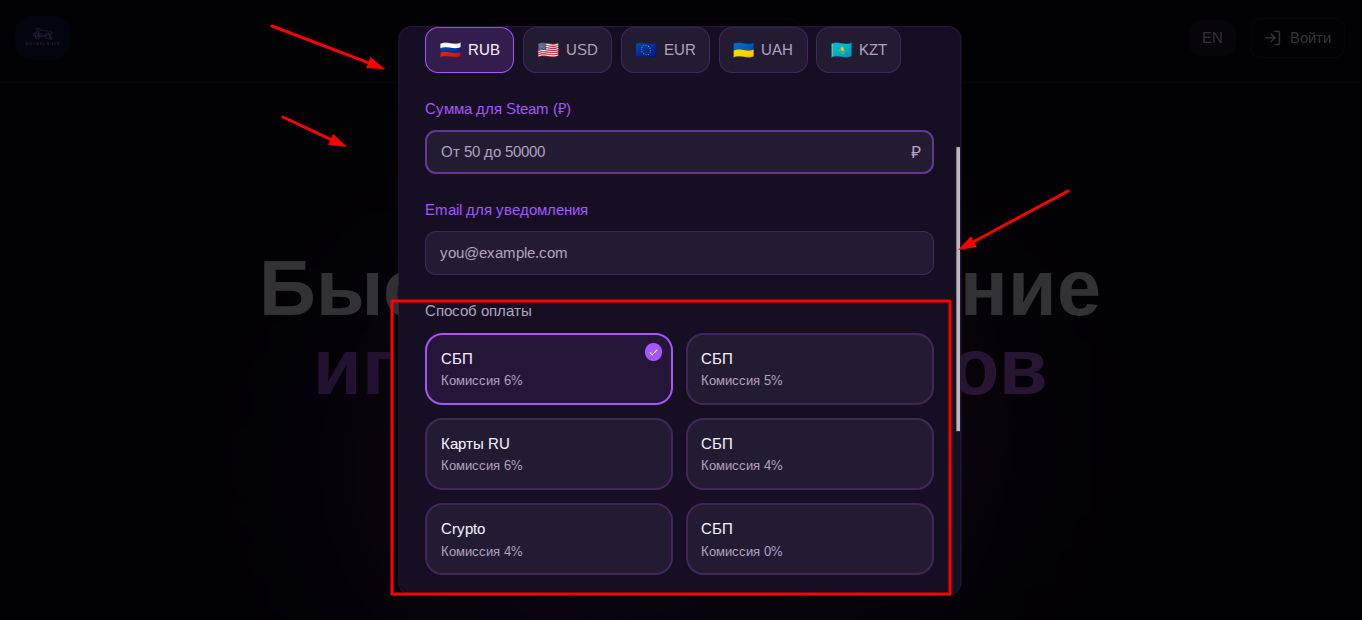Open the Войти login button
The width and height of the screenshot is (1362, 620).
click(1297, 38)
